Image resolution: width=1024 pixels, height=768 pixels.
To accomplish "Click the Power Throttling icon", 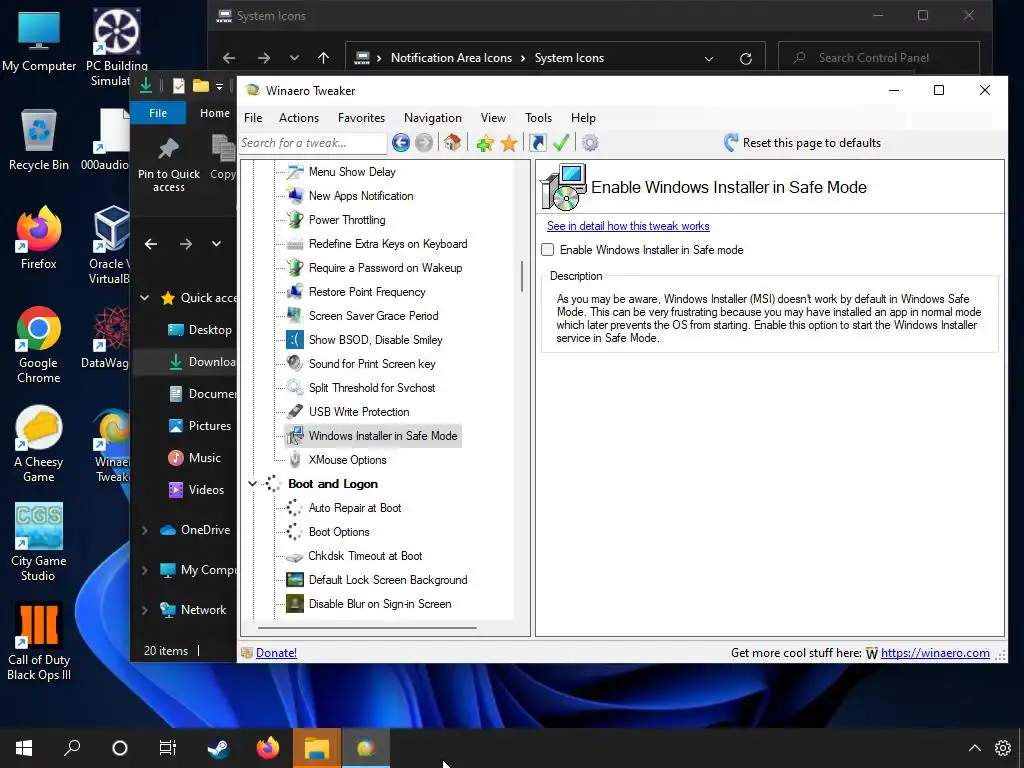I will [x=295, y=219].
